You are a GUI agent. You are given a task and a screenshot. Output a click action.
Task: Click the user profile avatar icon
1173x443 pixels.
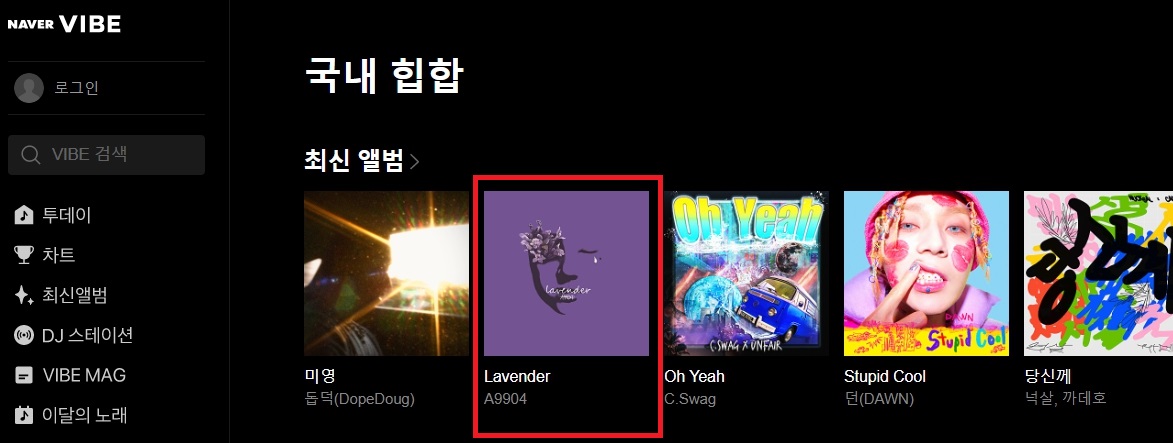tap(28, 88)
